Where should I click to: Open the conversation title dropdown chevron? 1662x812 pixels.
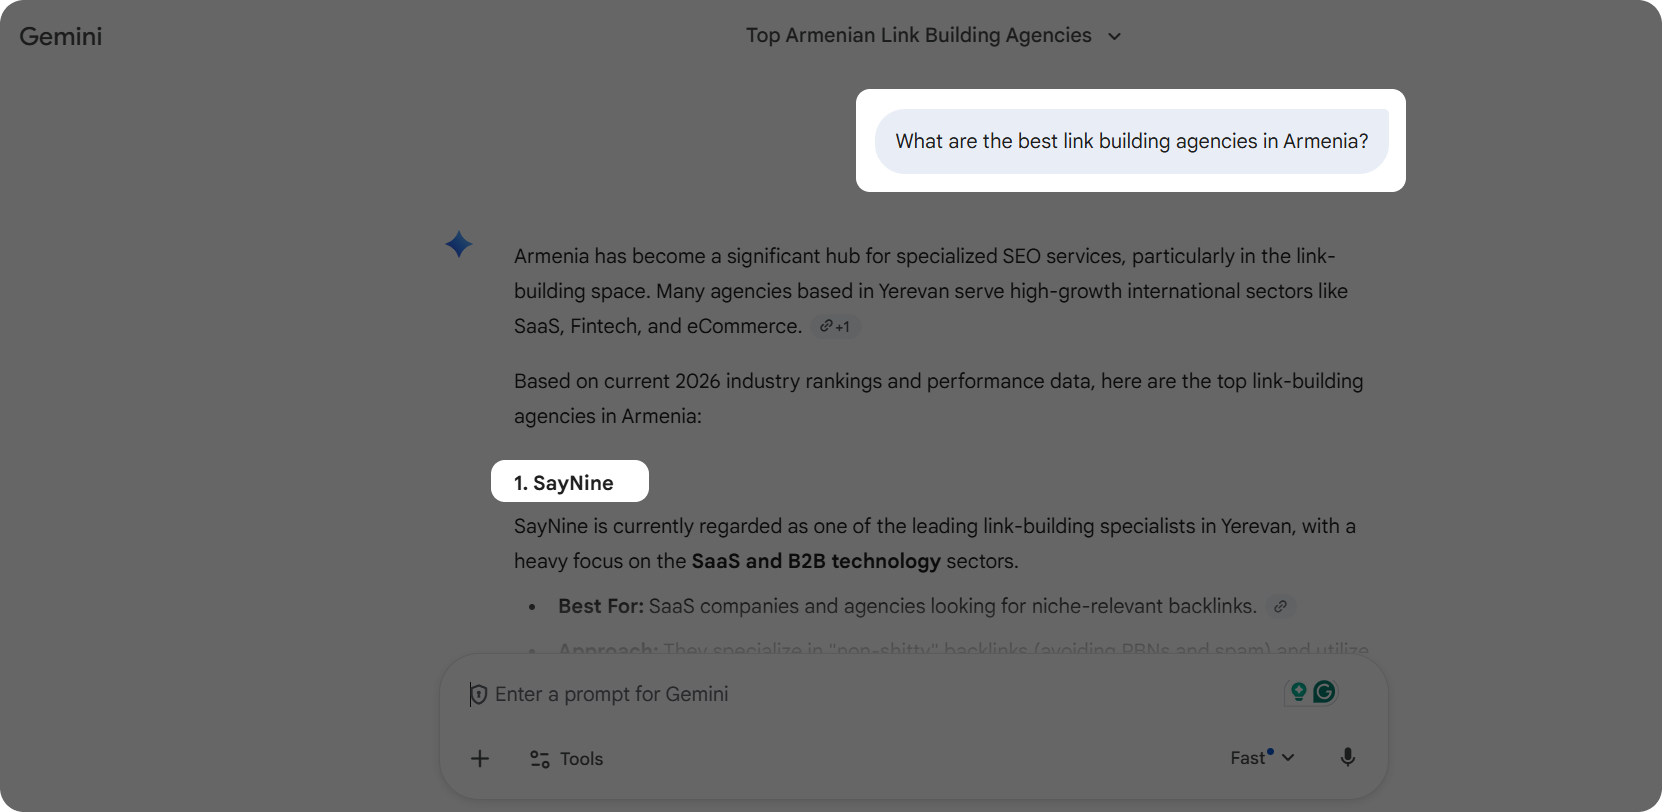click(1114, 36)
